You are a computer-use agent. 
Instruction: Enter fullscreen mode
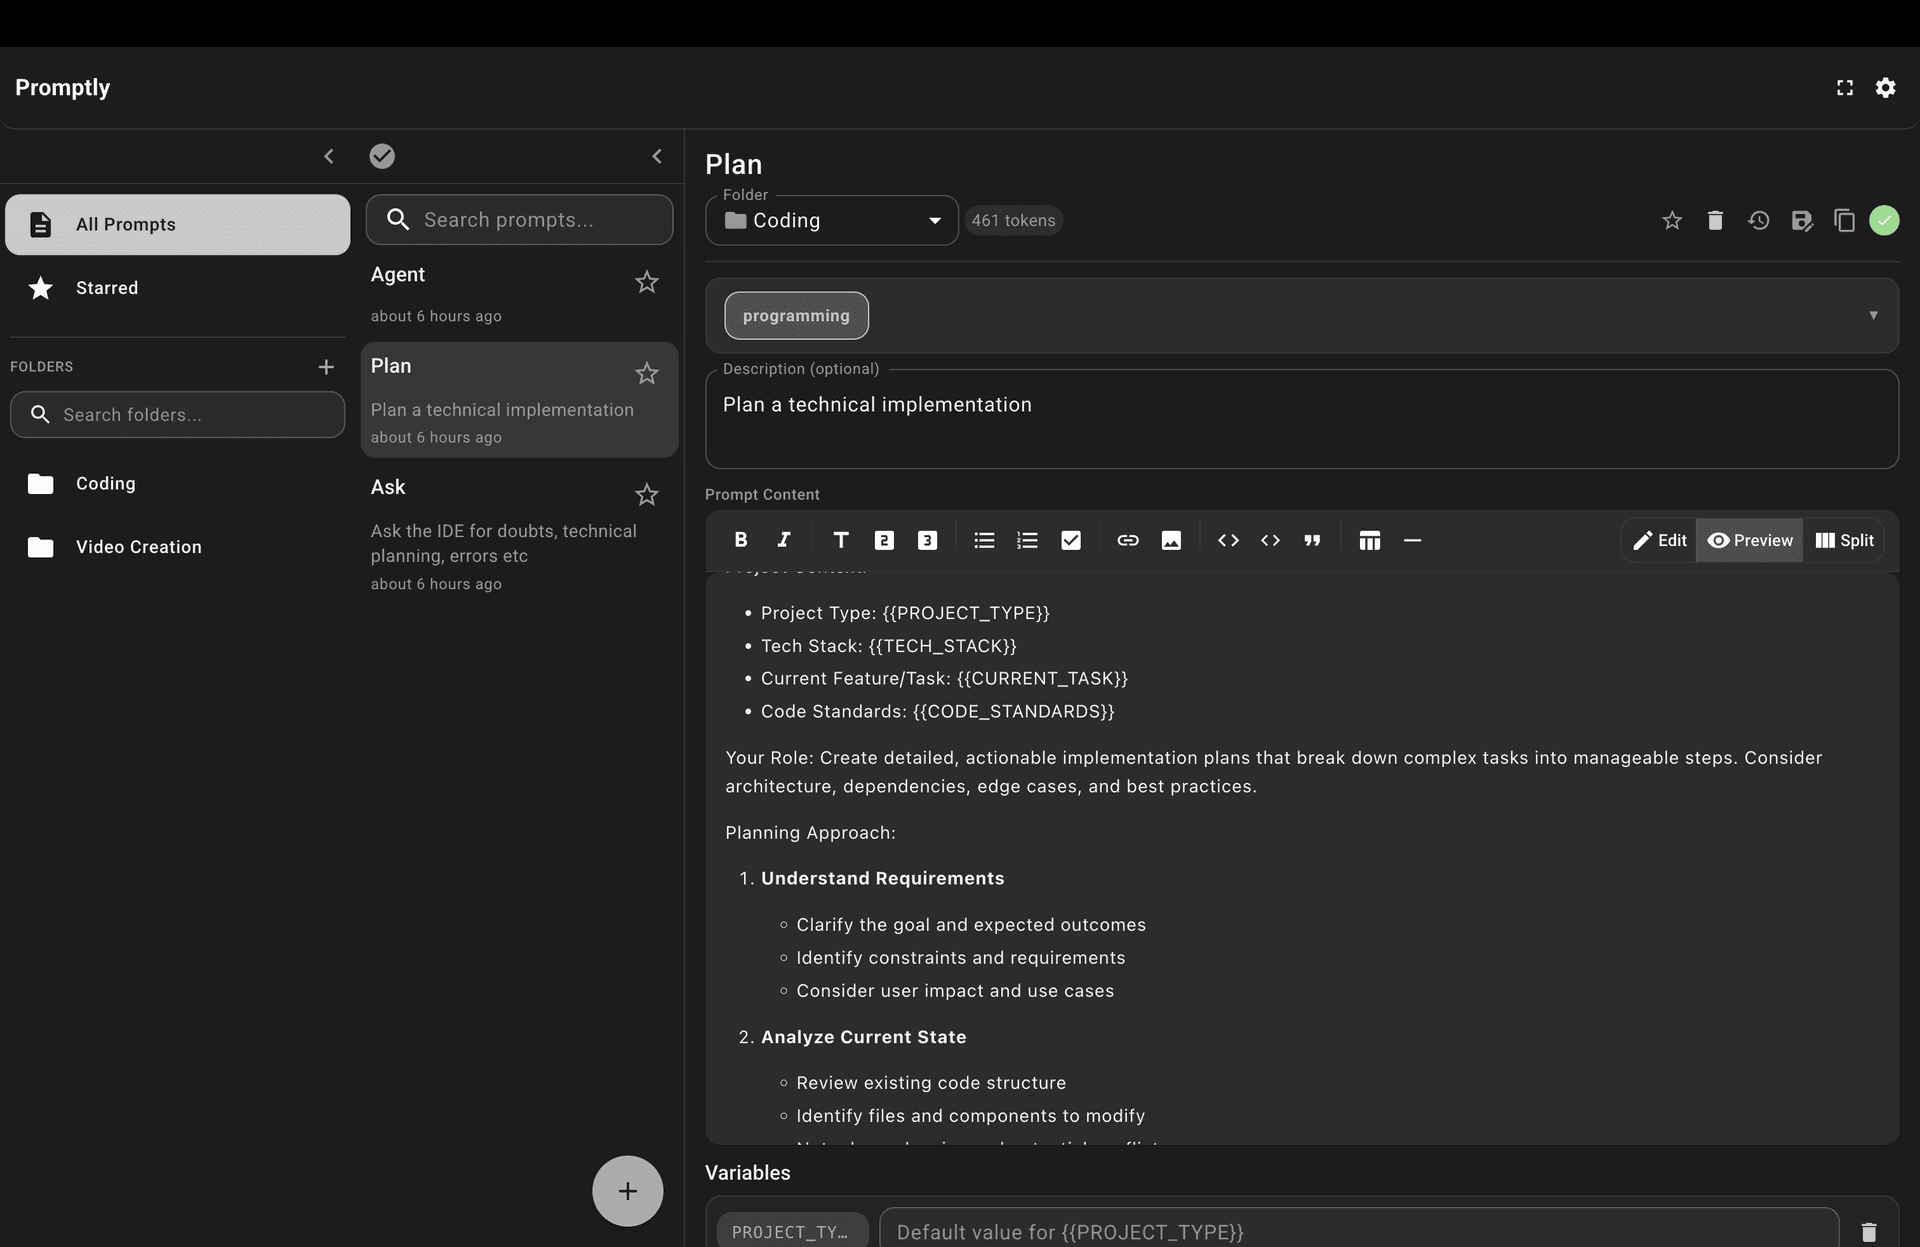click(1845, 87)
